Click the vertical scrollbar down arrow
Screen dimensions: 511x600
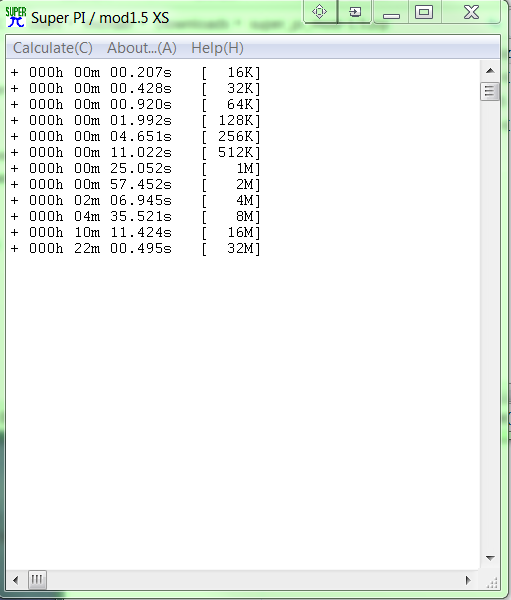point(490,558)
